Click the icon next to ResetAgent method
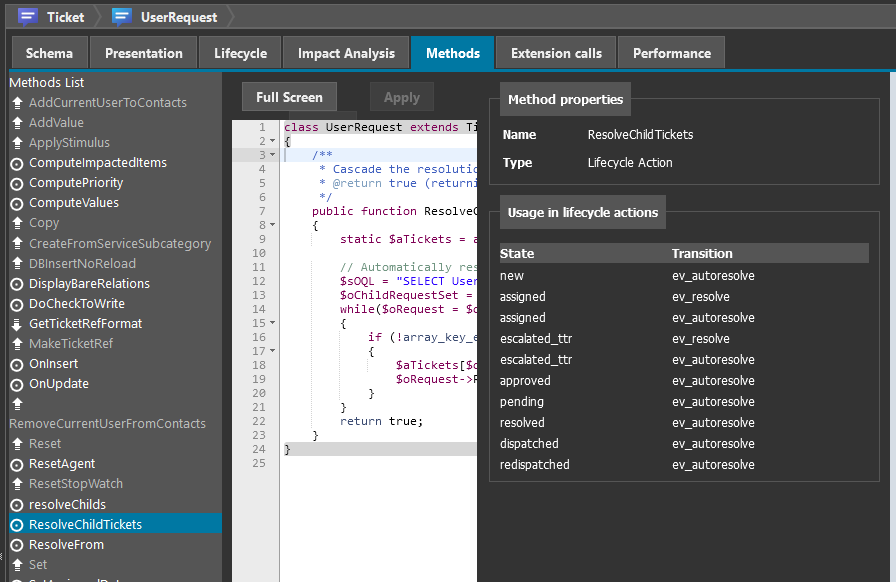The image size is (896, 582). pyautogui.click(x=16, y=465)
